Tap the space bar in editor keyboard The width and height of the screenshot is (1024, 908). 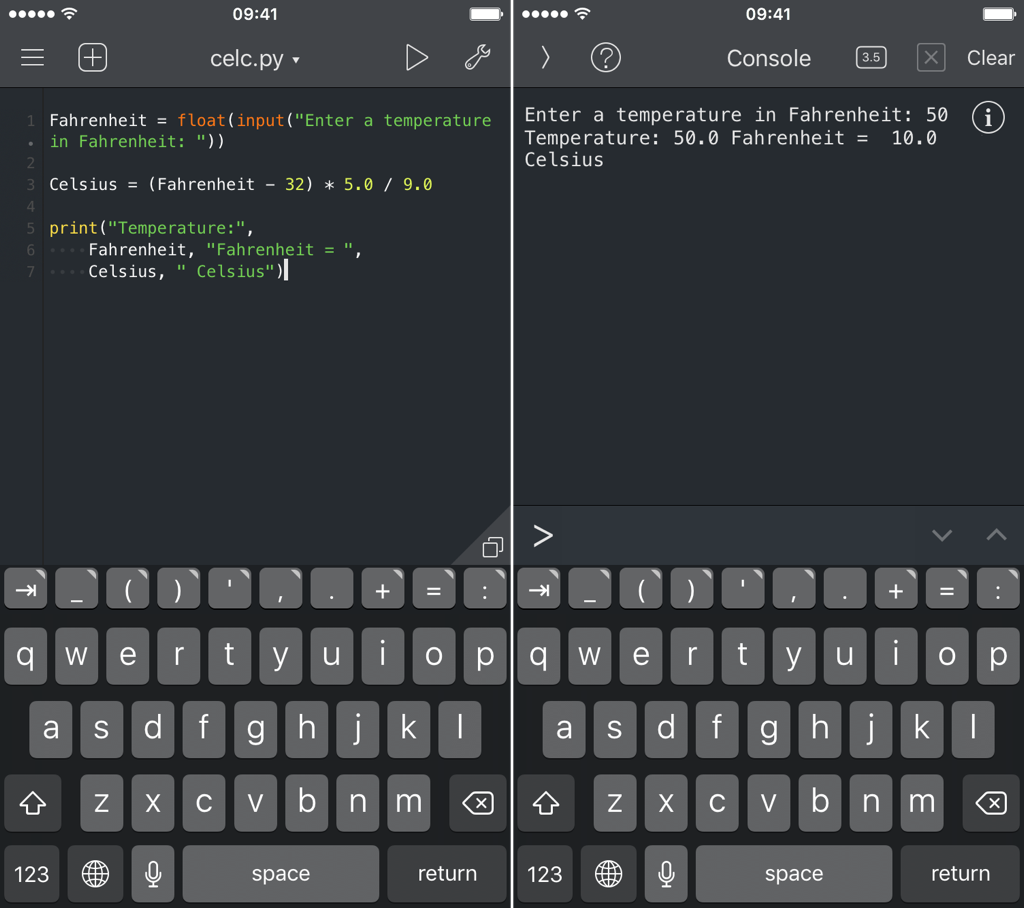pyautogui.click(x=281, y=873)
